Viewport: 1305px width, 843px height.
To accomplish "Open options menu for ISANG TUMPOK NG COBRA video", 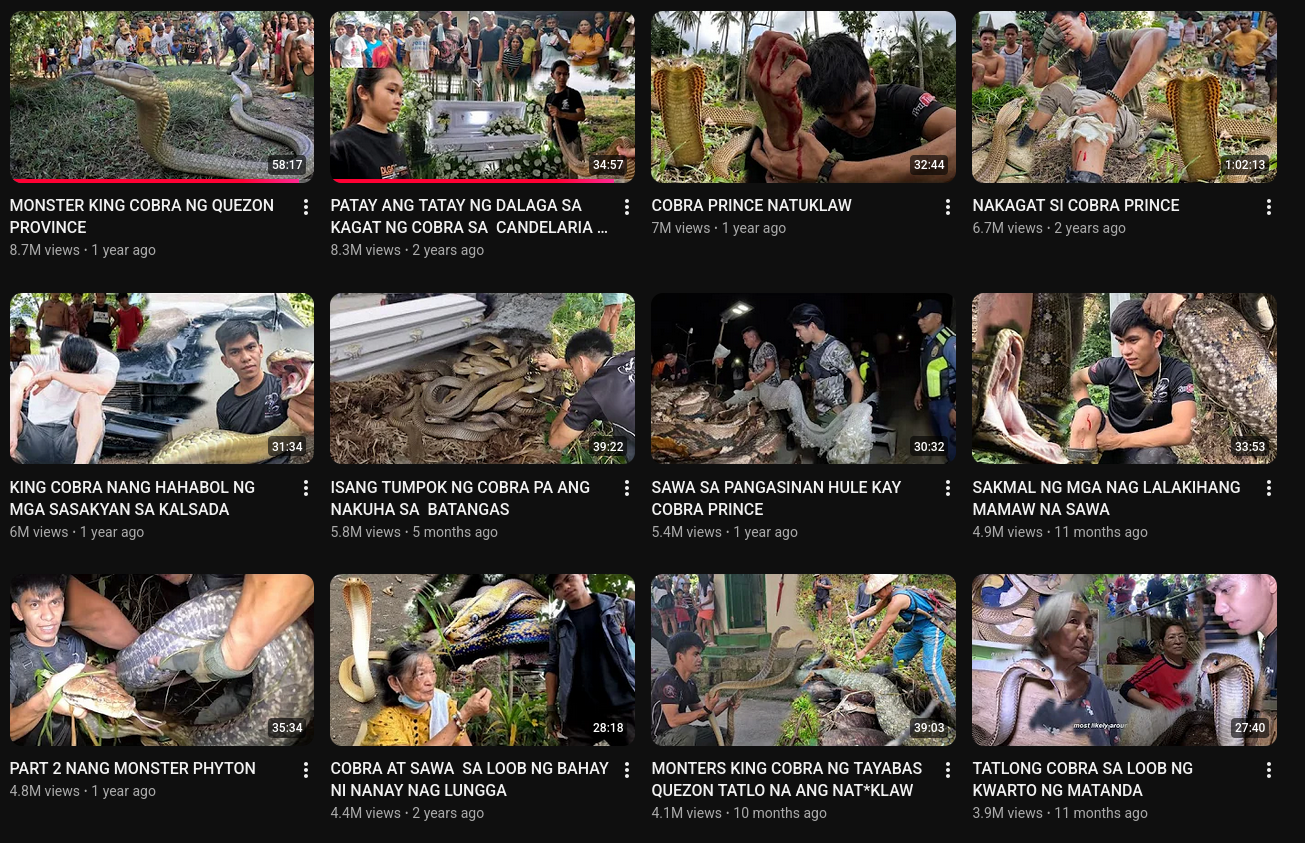I will point(627,489).
